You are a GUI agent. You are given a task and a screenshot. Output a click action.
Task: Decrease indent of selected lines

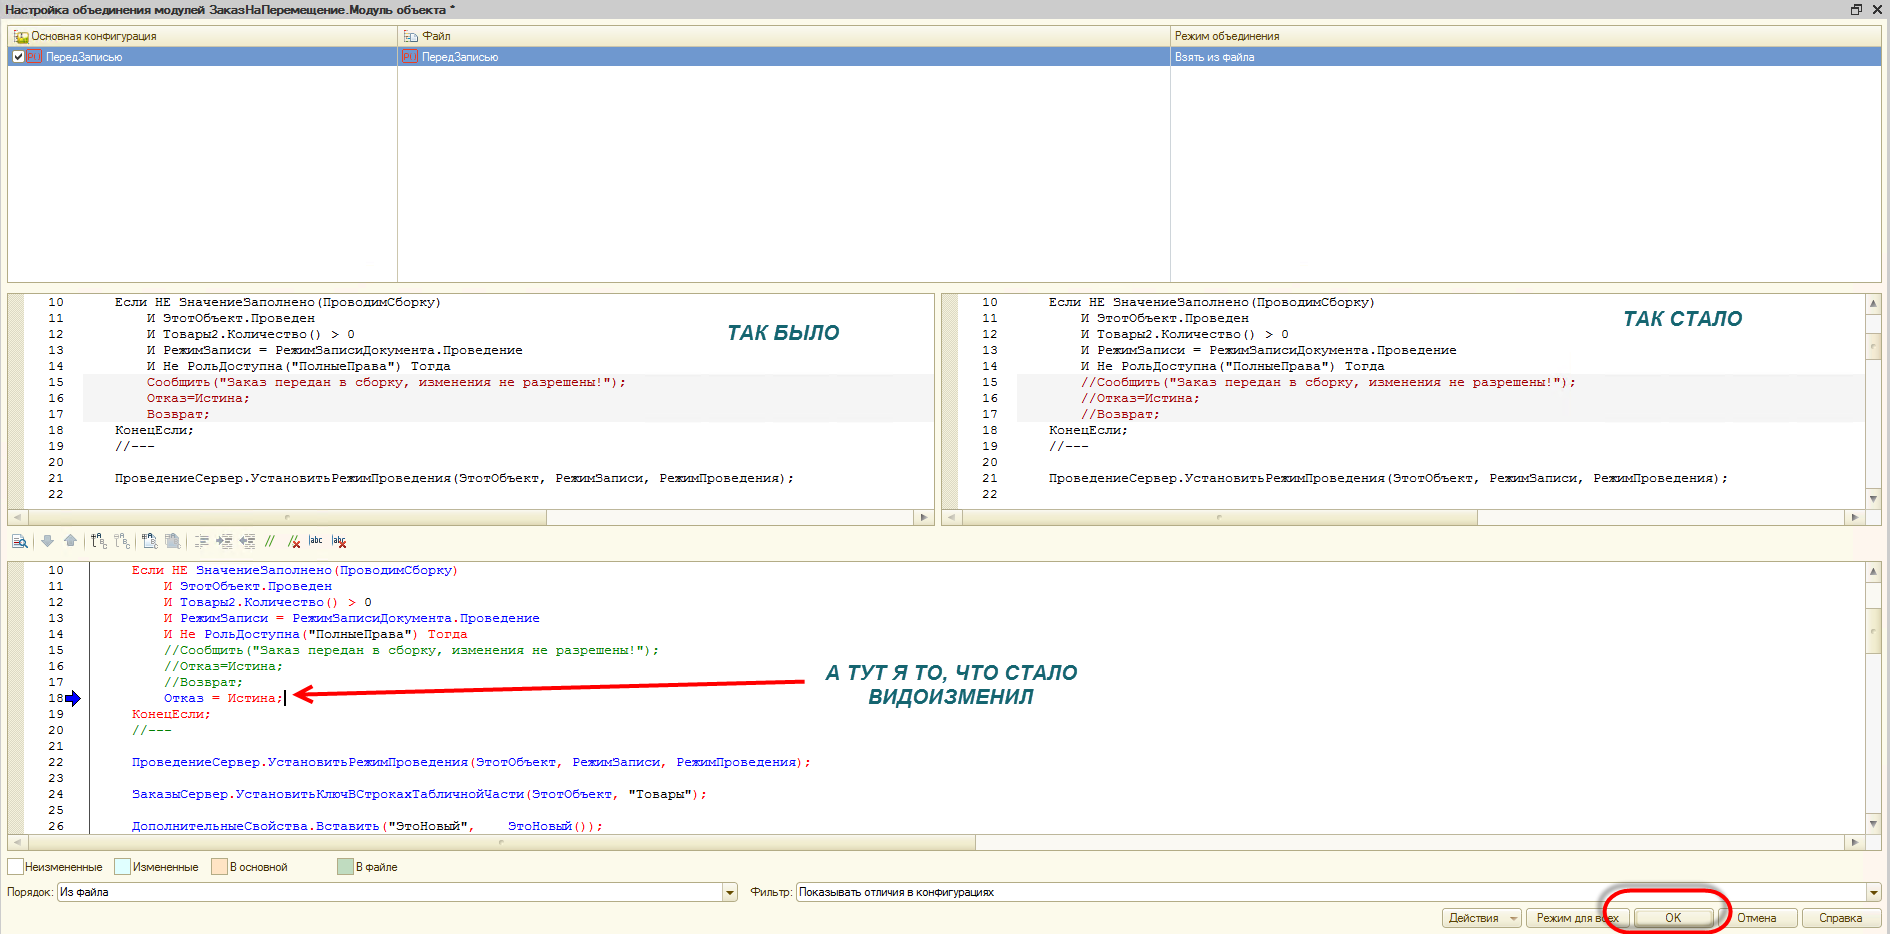pos(247,541)
